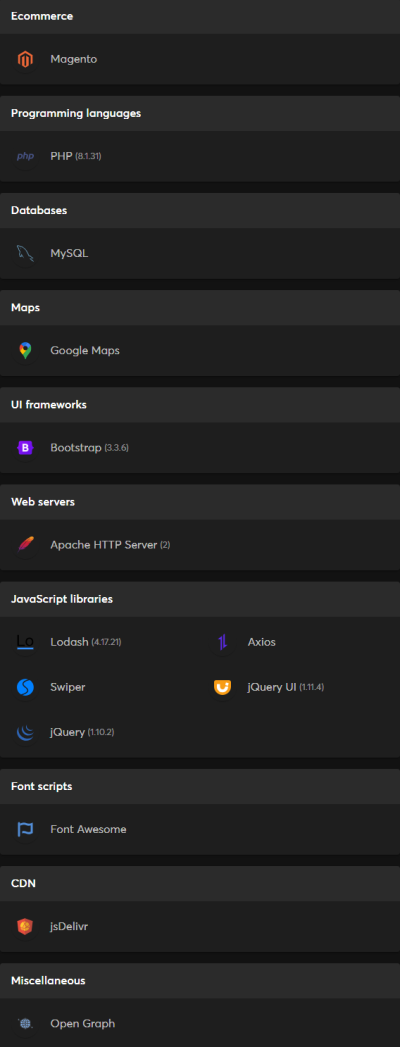Click the Bootstrap B icon
Image resolution: width=400 pixels, height=1047 pixels.
[x=25, y=448]
